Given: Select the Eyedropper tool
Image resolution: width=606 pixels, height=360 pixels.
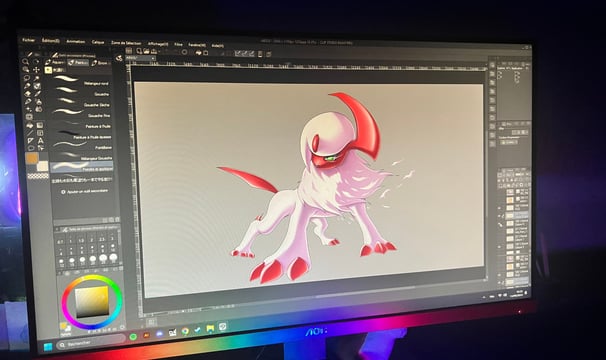Looking at the screenshot, I should pyautogui.click(x=27, y=86).
